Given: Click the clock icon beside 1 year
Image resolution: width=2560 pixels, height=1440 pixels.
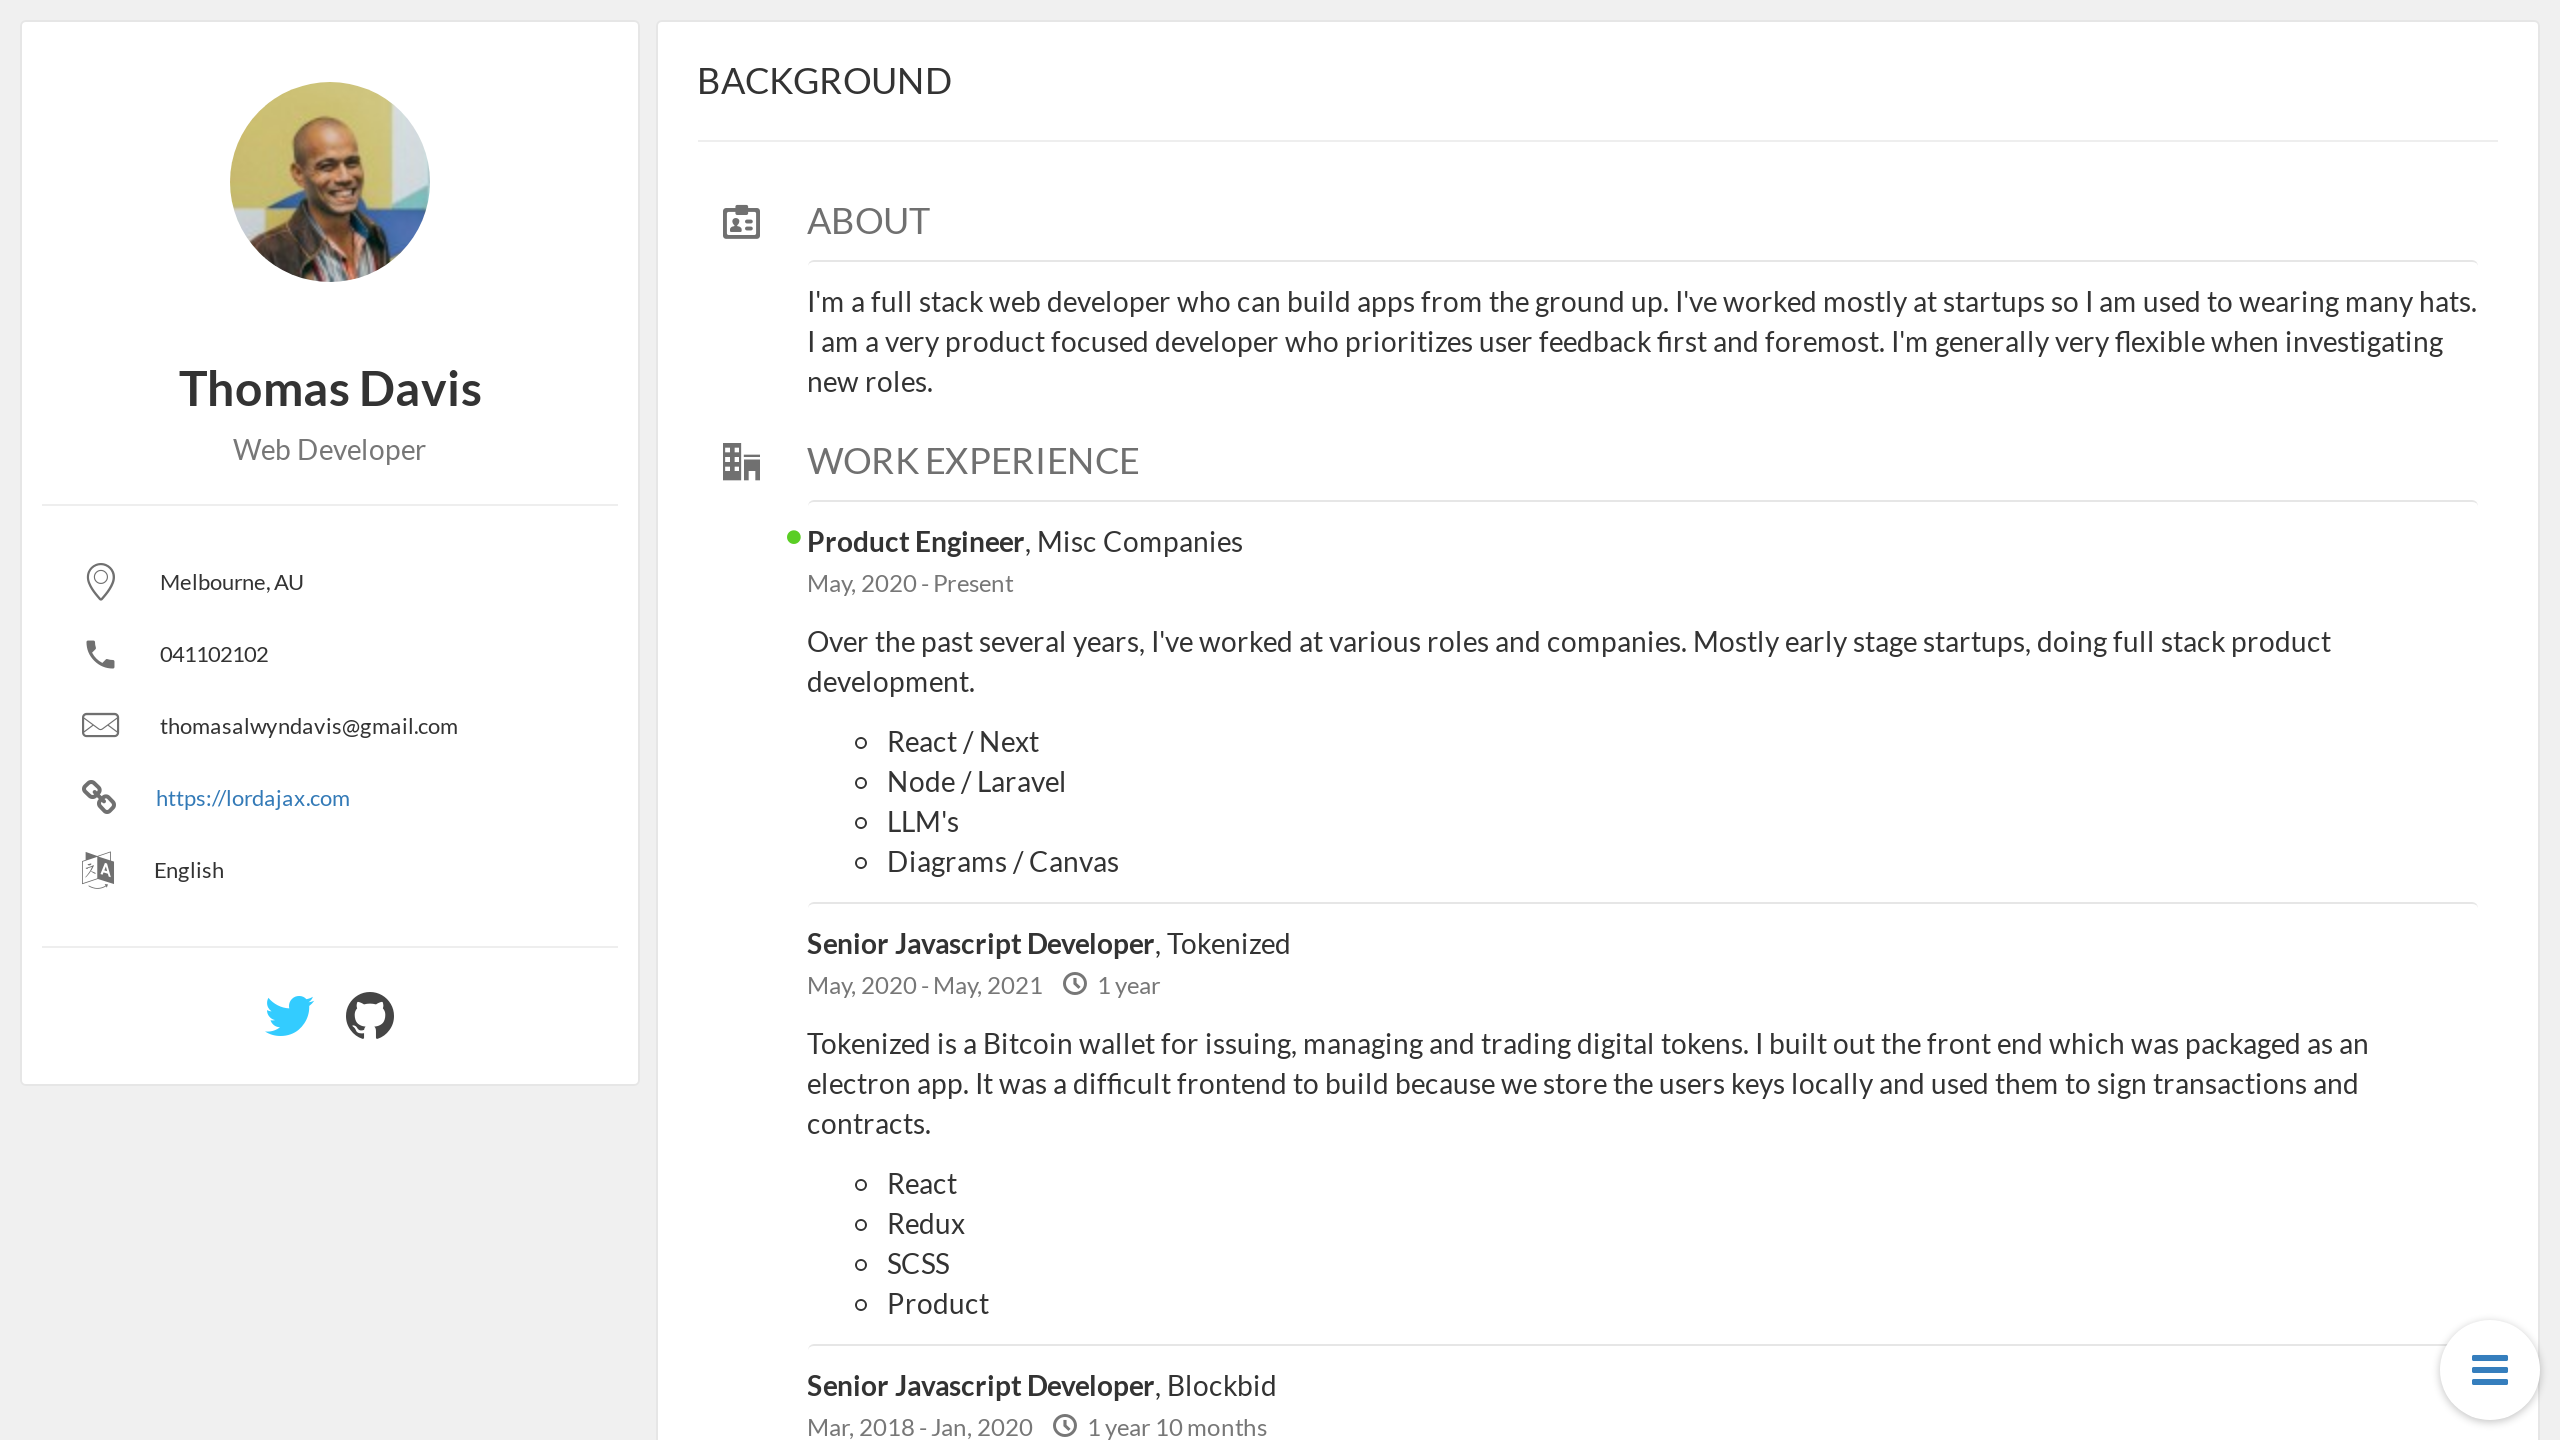Looking at the screenshot, I should (x=1074, y=985).
